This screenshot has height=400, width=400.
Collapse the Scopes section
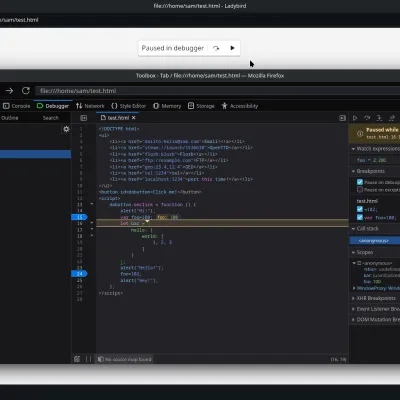point(375,252)
